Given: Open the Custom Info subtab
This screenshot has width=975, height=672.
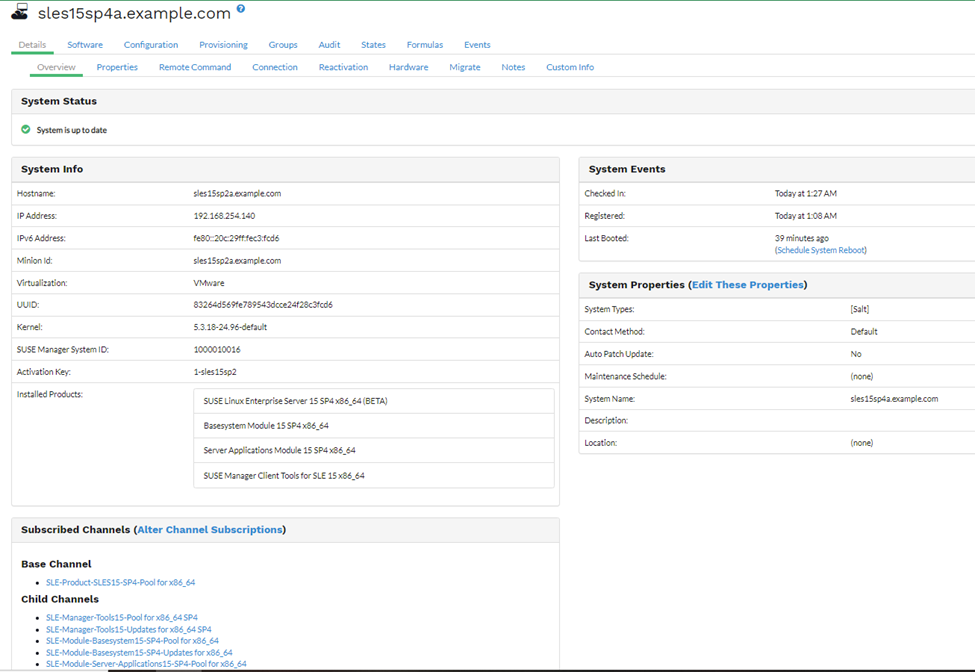Looking at the screenshot, I should 570,67.
